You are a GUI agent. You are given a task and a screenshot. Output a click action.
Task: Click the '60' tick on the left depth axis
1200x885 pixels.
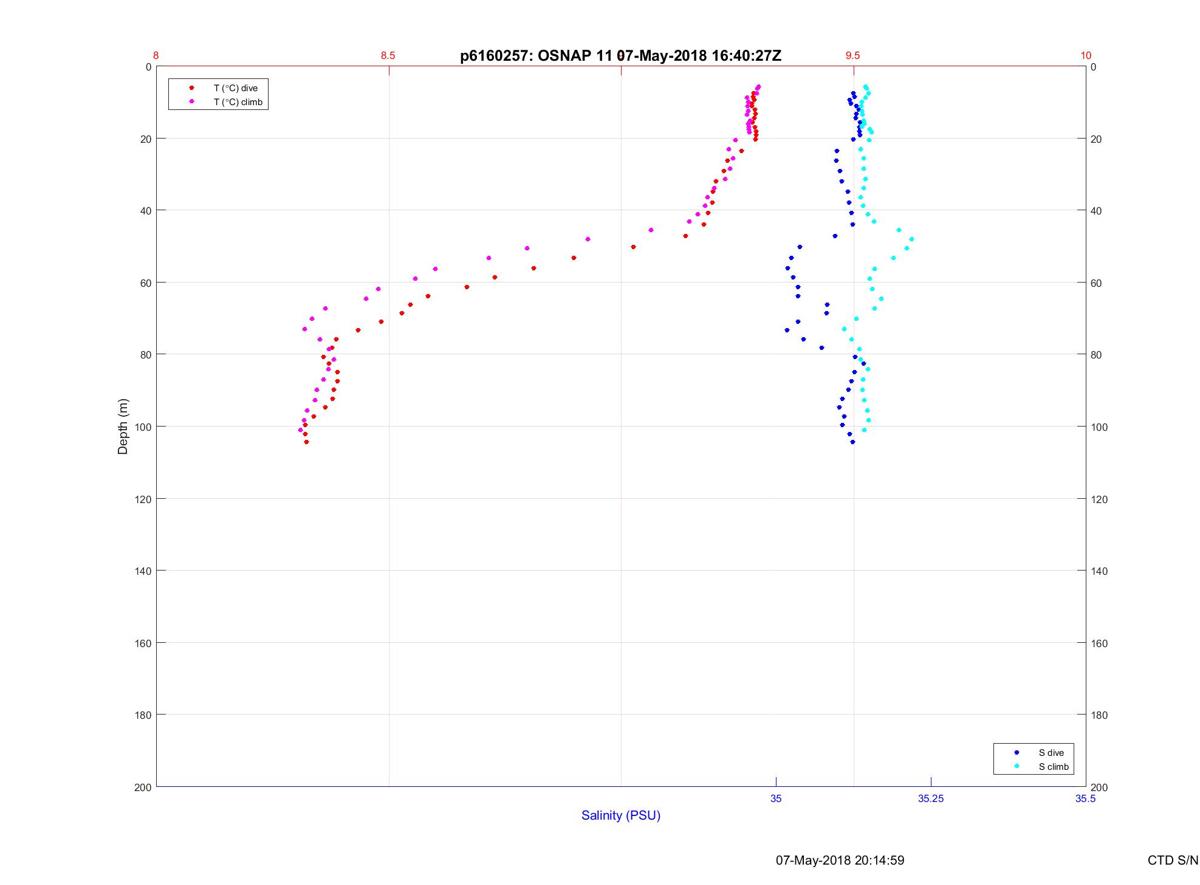tap(145, 283)
